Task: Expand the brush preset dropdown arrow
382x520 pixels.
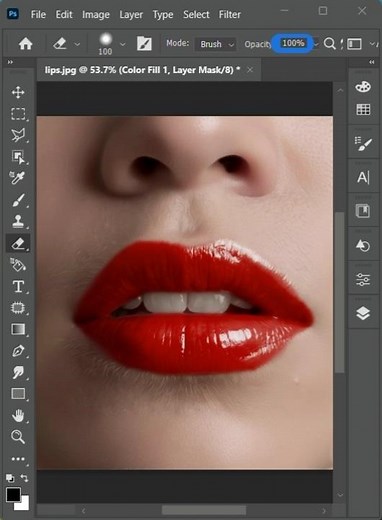Action: tap(122, 44)
